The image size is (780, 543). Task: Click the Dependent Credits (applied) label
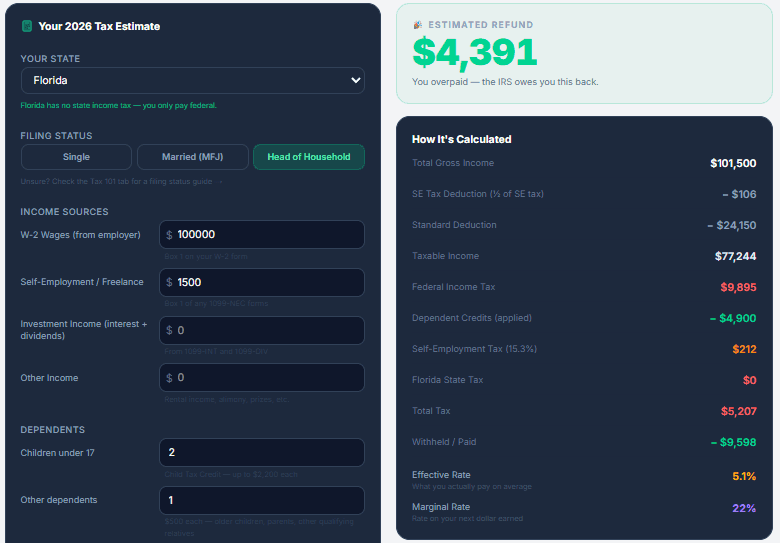click(x=472, y=318)
